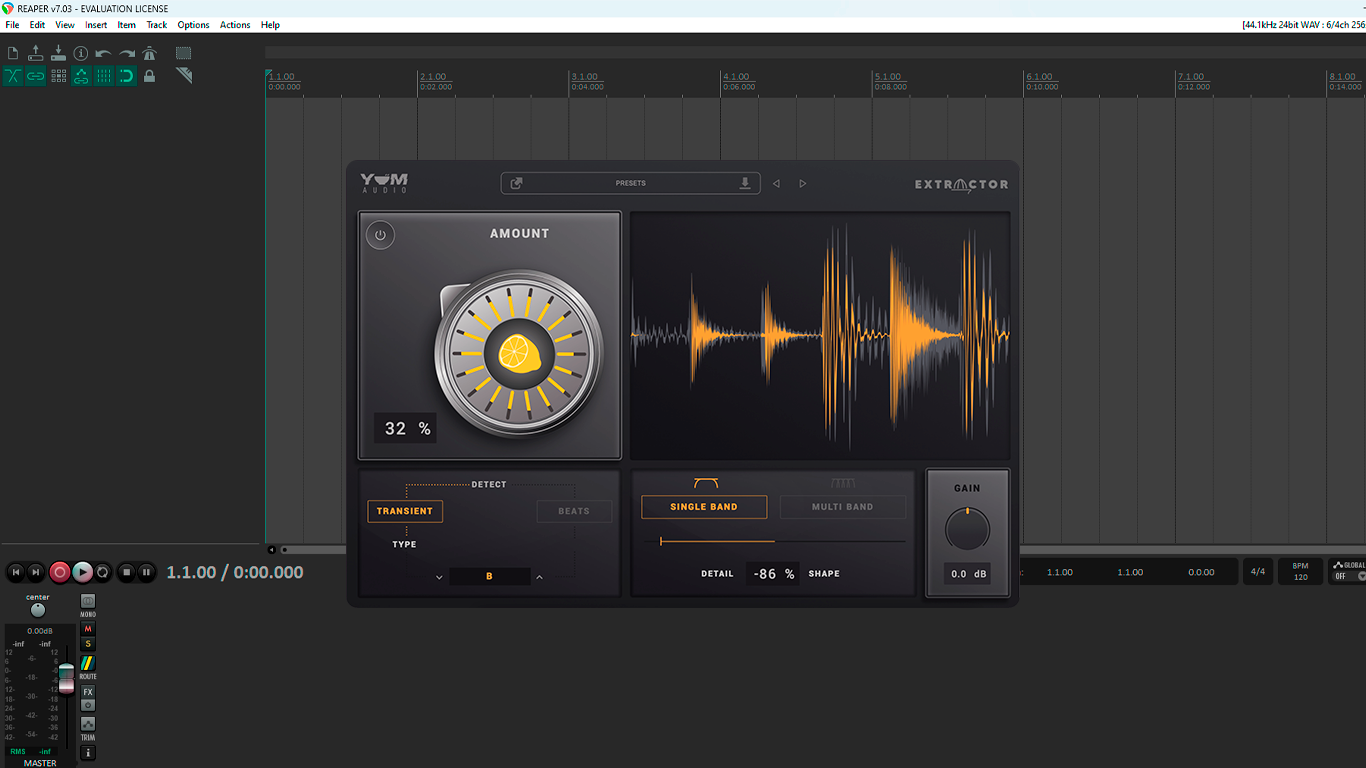Toggle item grouping link icon
This screenshot has width=1366, height=768.
[36, 76]
